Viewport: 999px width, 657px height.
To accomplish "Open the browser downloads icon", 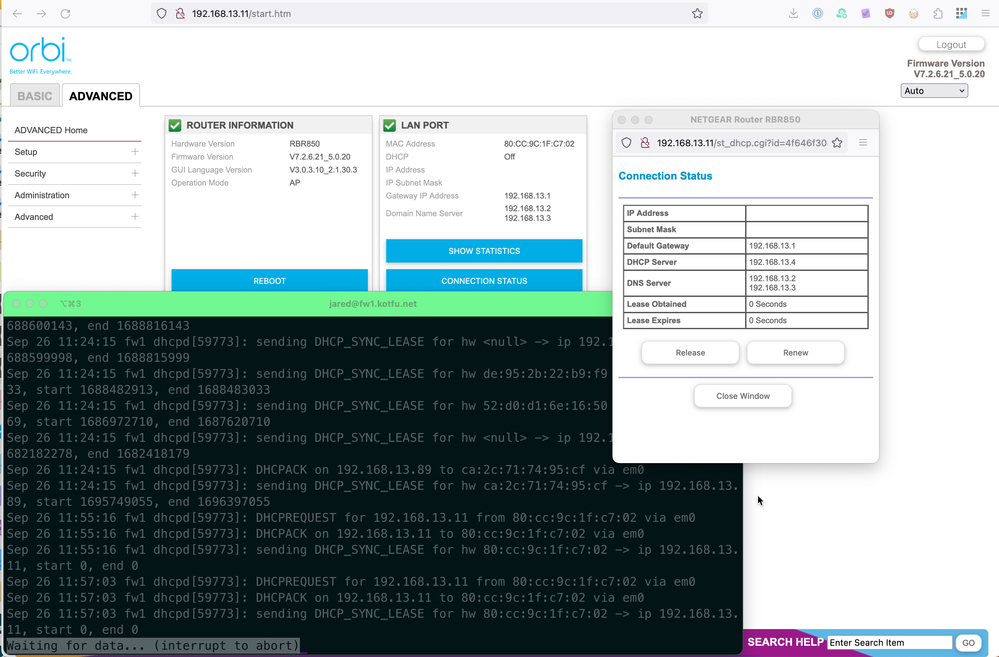I will (793, 14).
